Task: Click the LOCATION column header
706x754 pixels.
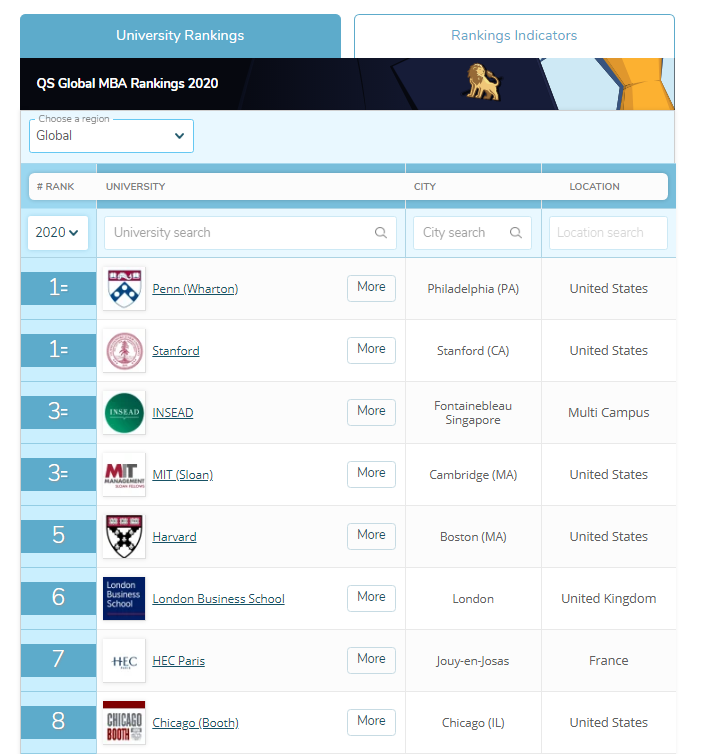Action: click(594, 187)
